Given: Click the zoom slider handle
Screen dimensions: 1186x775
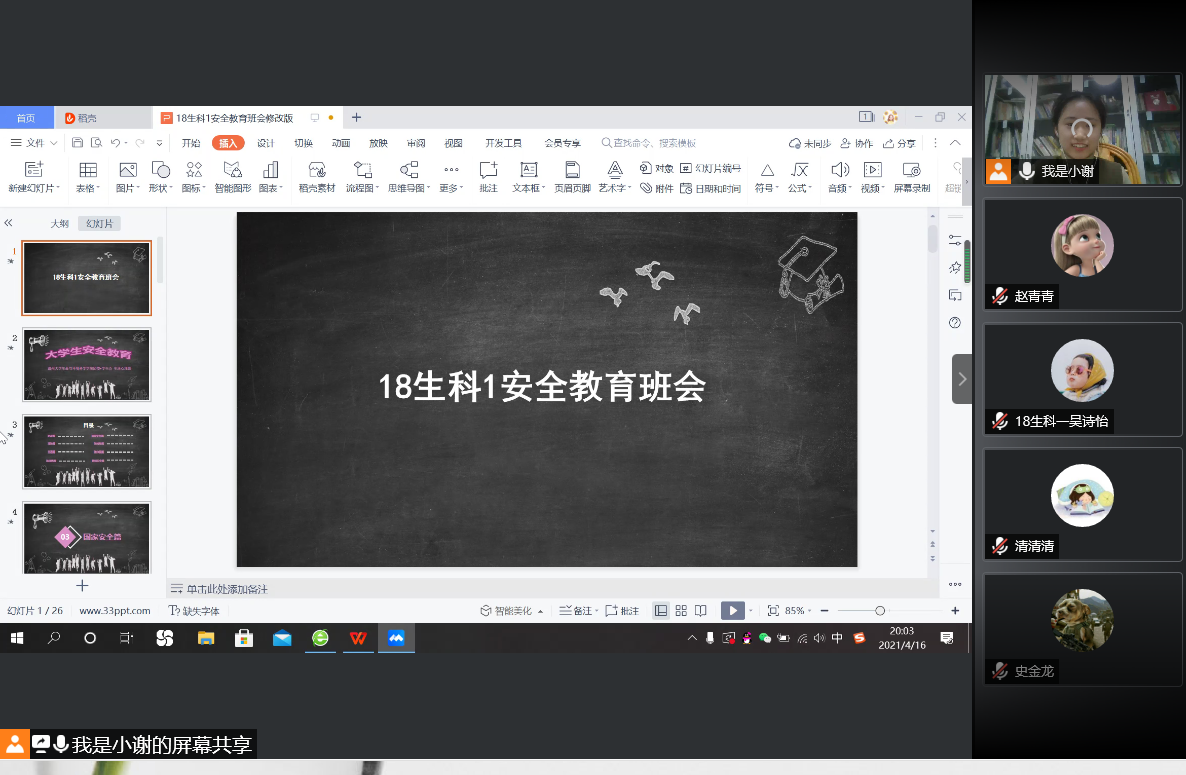Looking at the screenshot, I should click(880, 610).
